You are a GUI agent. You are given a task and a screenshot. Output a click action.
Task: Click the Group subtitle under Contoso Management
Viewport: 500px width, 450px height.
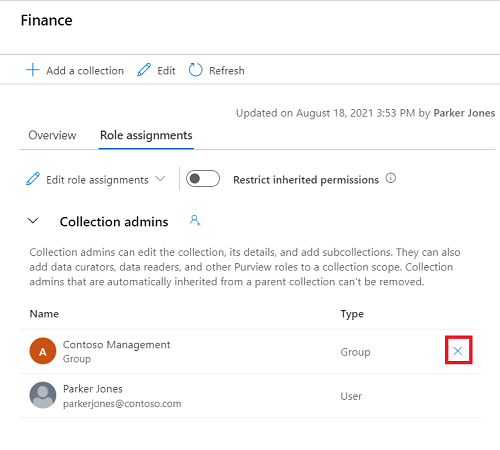pyautogui.click(x=77, y=359)
